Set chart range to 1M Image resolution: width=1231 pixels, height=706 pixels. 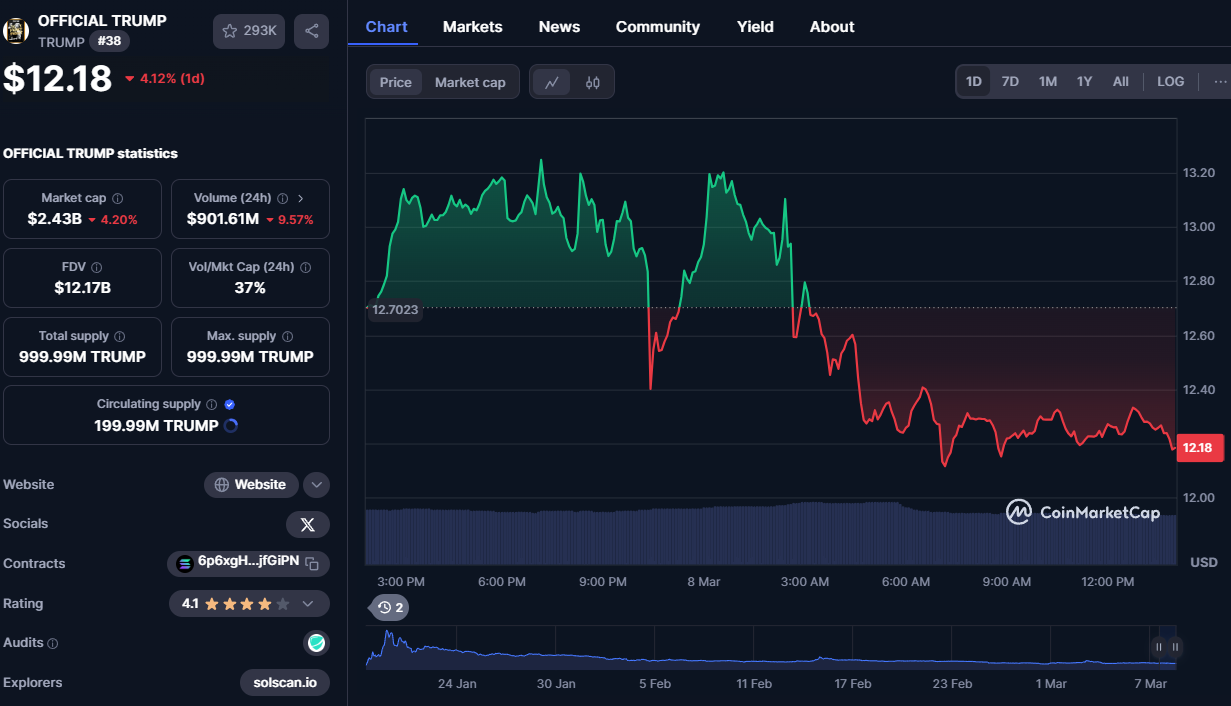[x=1048, y=82]
